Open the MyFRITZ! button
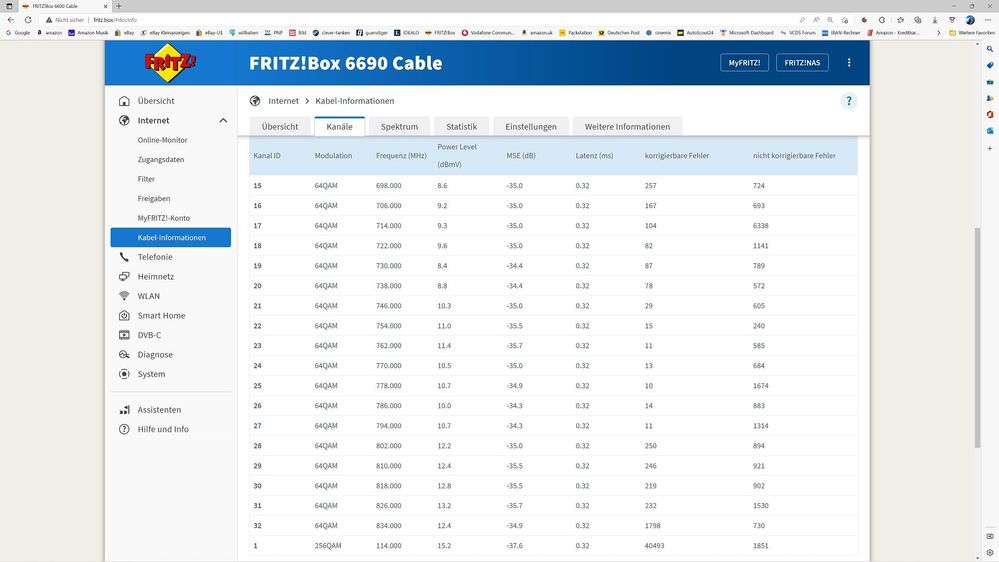The height and width of the screenshot is (562, 999). coord(744,62)
